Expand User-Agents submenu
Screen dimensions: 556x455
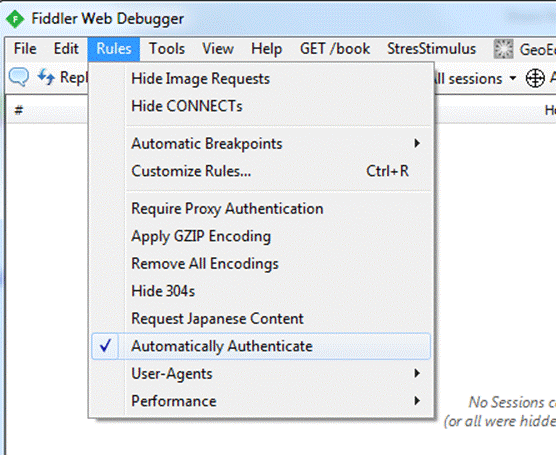tap(261, 373)
